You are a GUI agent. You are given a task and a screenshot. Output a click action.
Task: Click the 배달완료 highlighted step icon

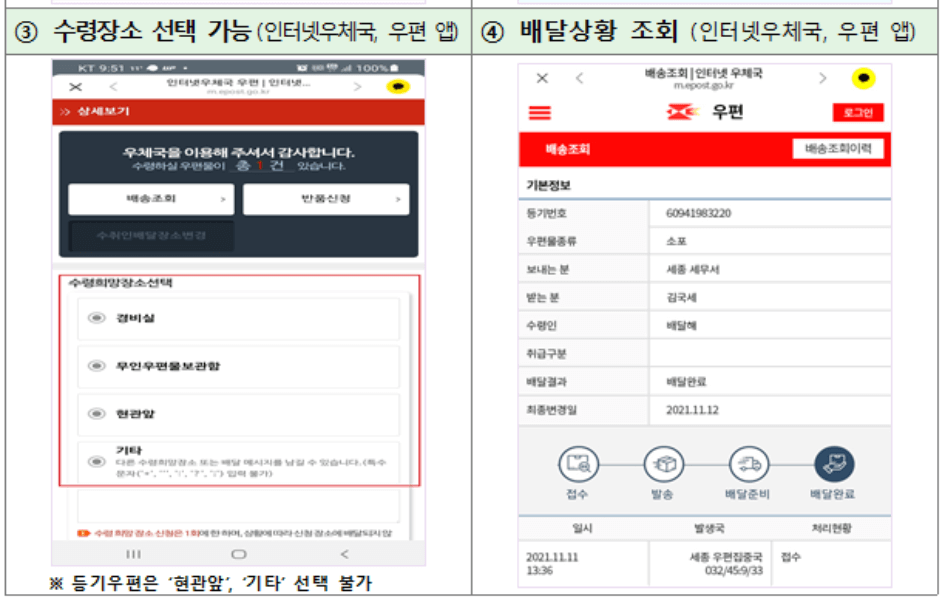pos(834,464)
